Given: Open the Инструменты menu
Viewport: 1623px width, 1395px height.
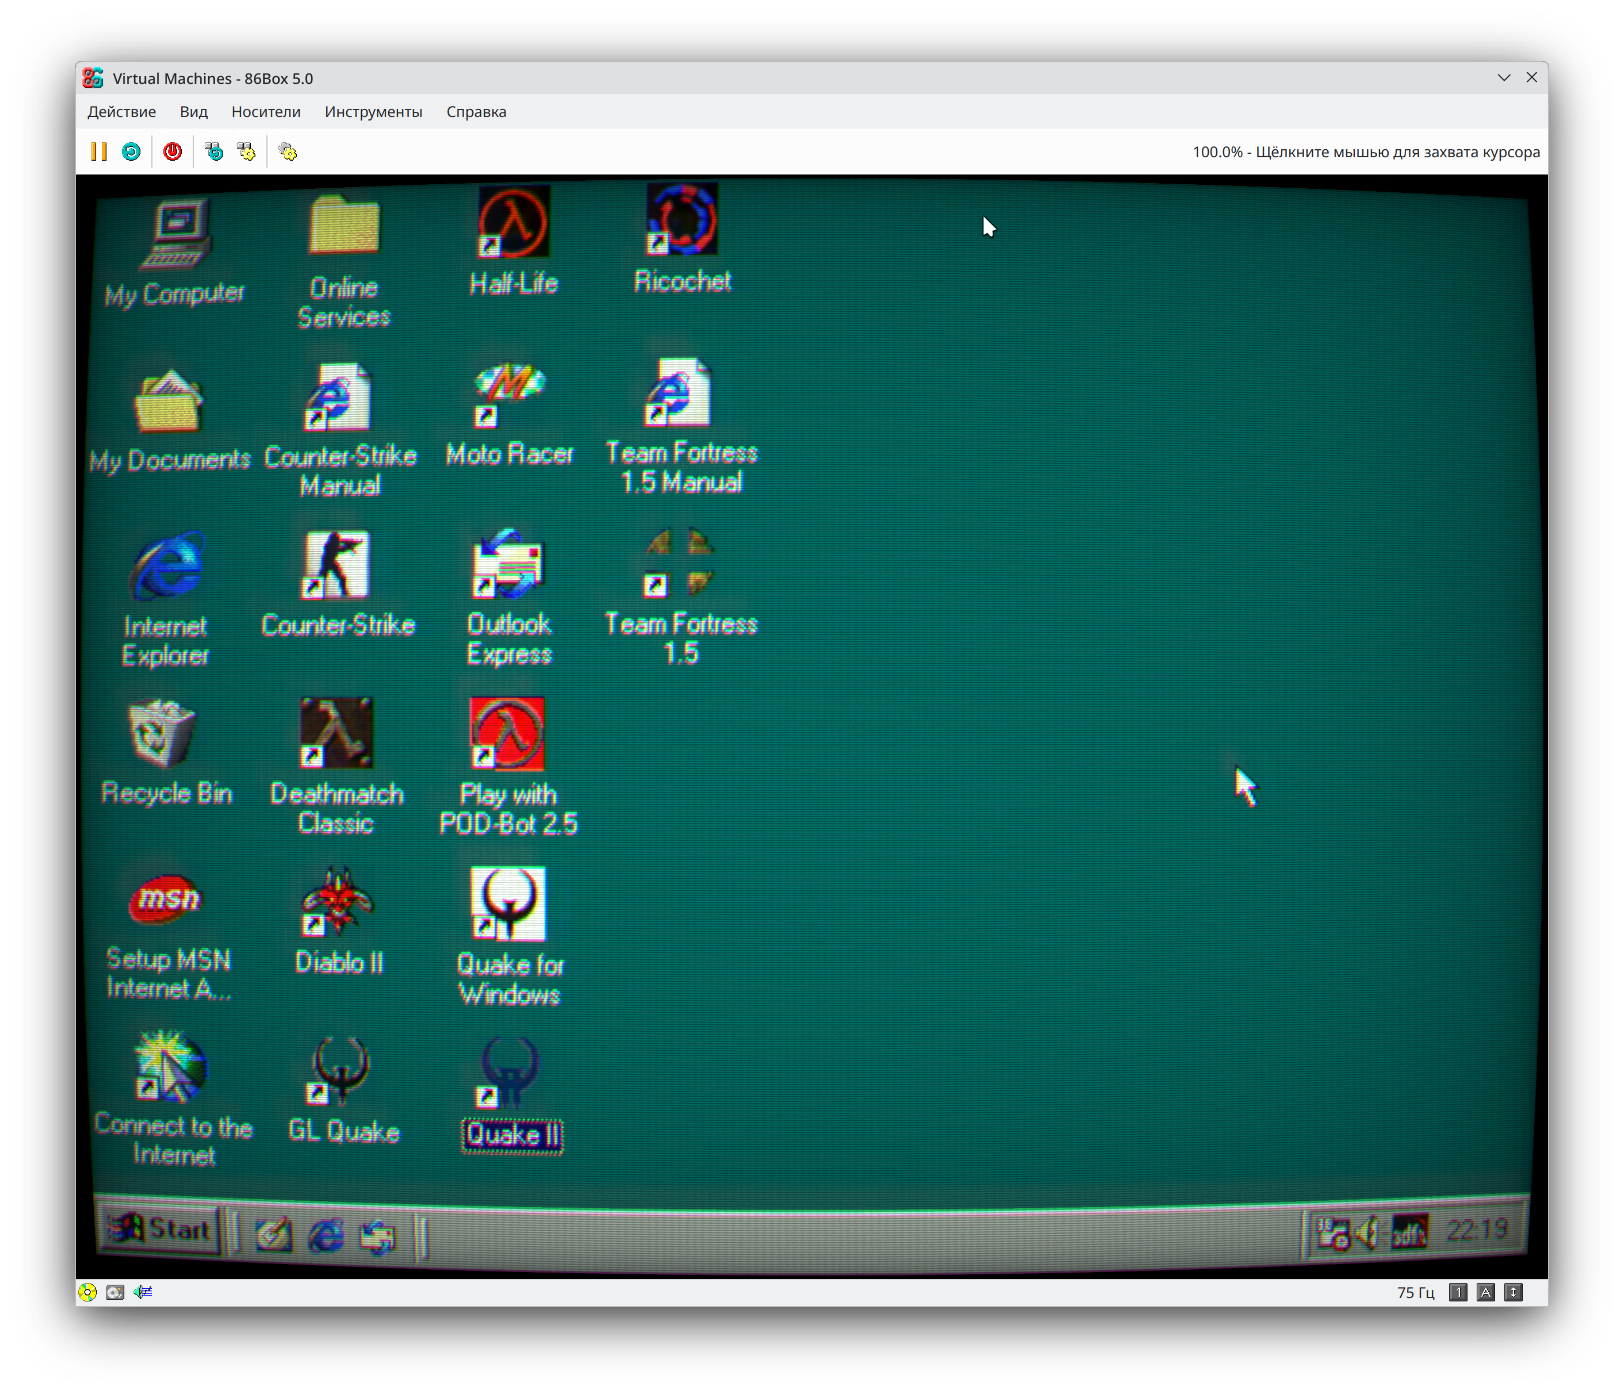Looking at the screenshot, I should pos(374,112).
